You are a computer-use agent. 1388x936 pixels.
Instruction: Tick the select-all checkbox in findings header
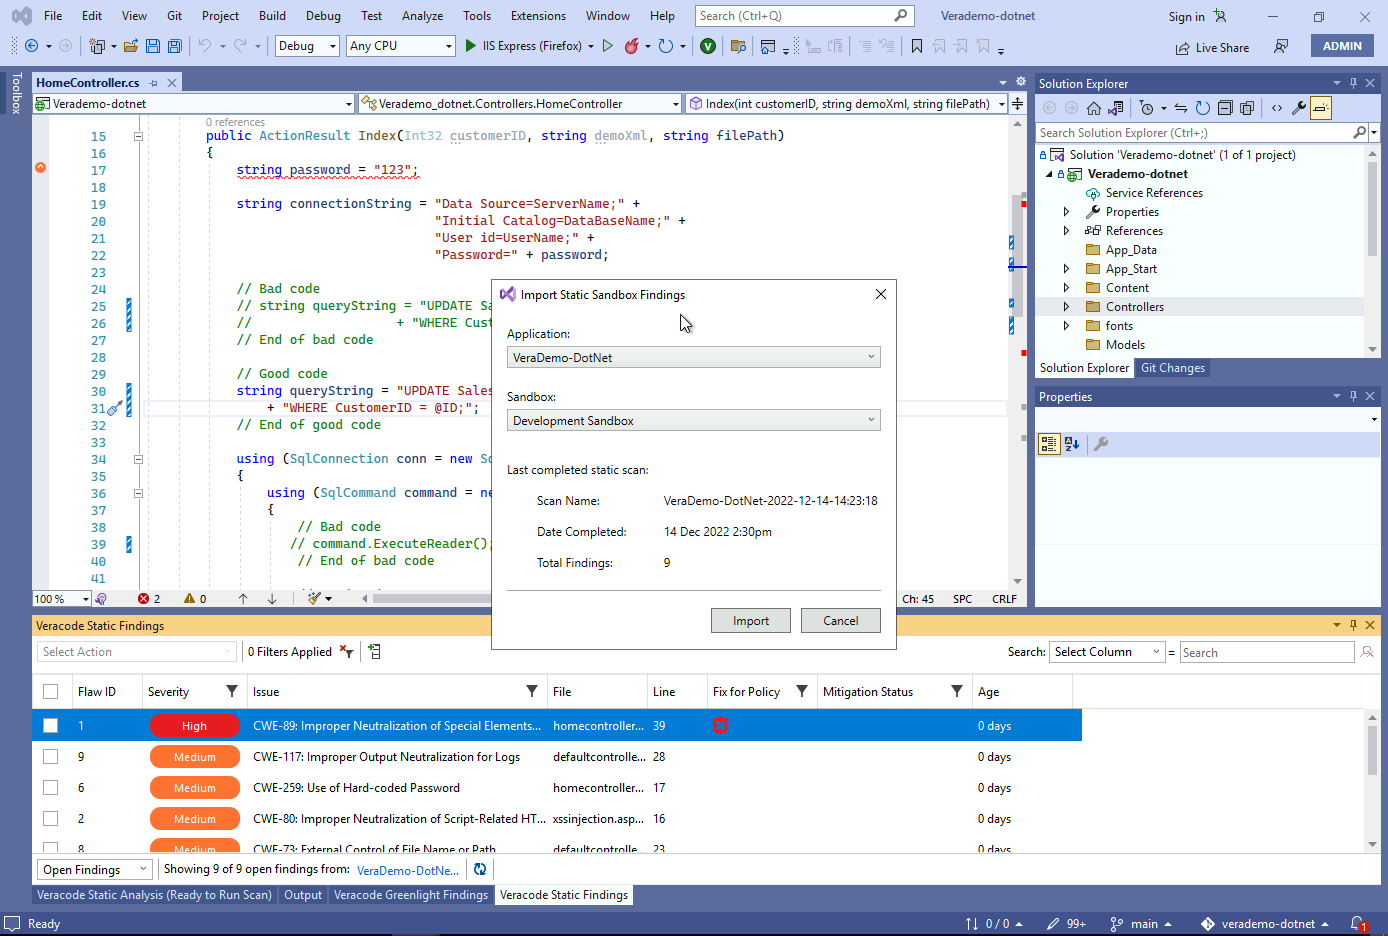coord(50,692)
